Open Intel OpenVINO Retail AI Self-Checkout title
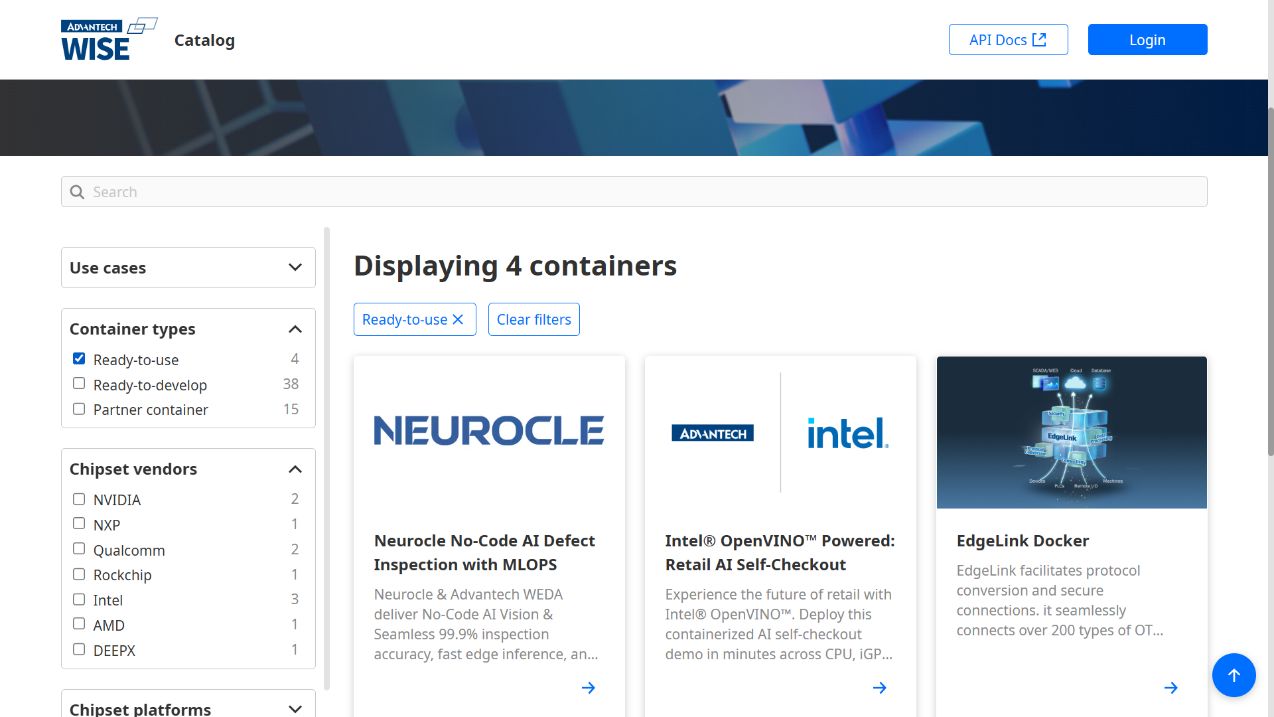The height and width of the screenshot is (717, 1274). tap(780, 552)
